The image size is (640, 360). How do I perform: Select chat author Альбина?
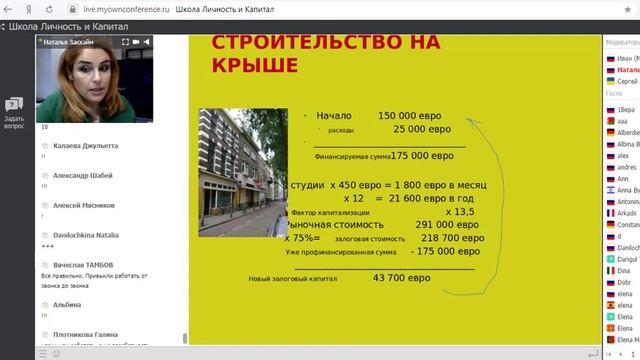tap(67, 305)
